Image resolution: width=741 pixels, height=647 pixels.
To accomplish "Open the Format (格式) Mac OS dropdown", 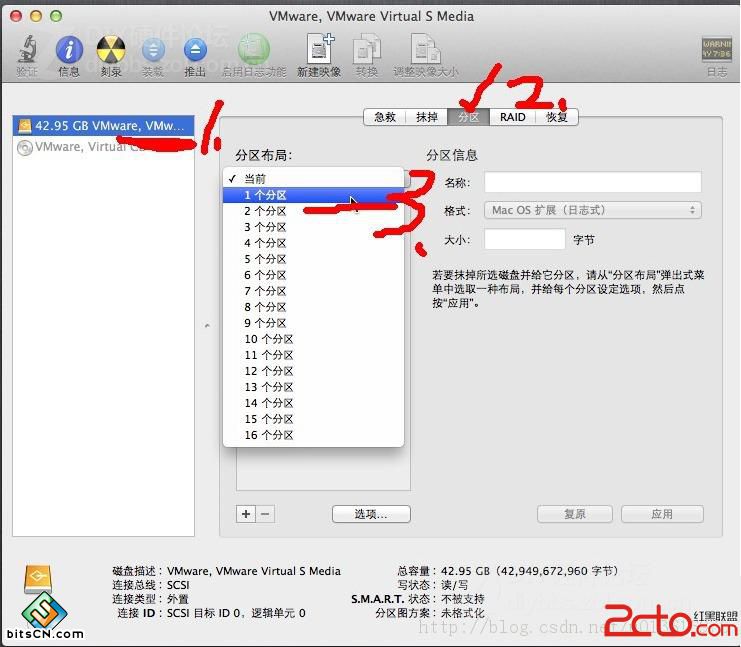I will pyautogui.click(x=593, y=210).
